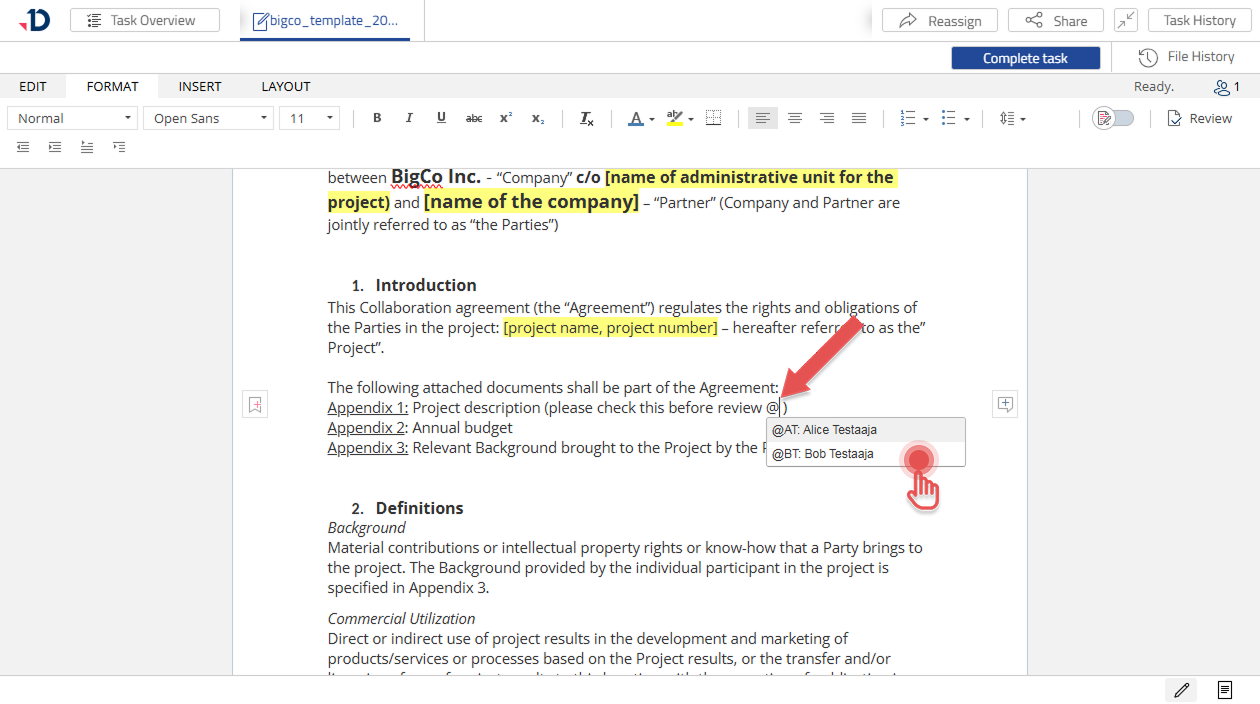The image size is (1260, 704).
Task: Open the Normal paragraph style dropdown
Action: pyautogui.click(x=73, y=118)
